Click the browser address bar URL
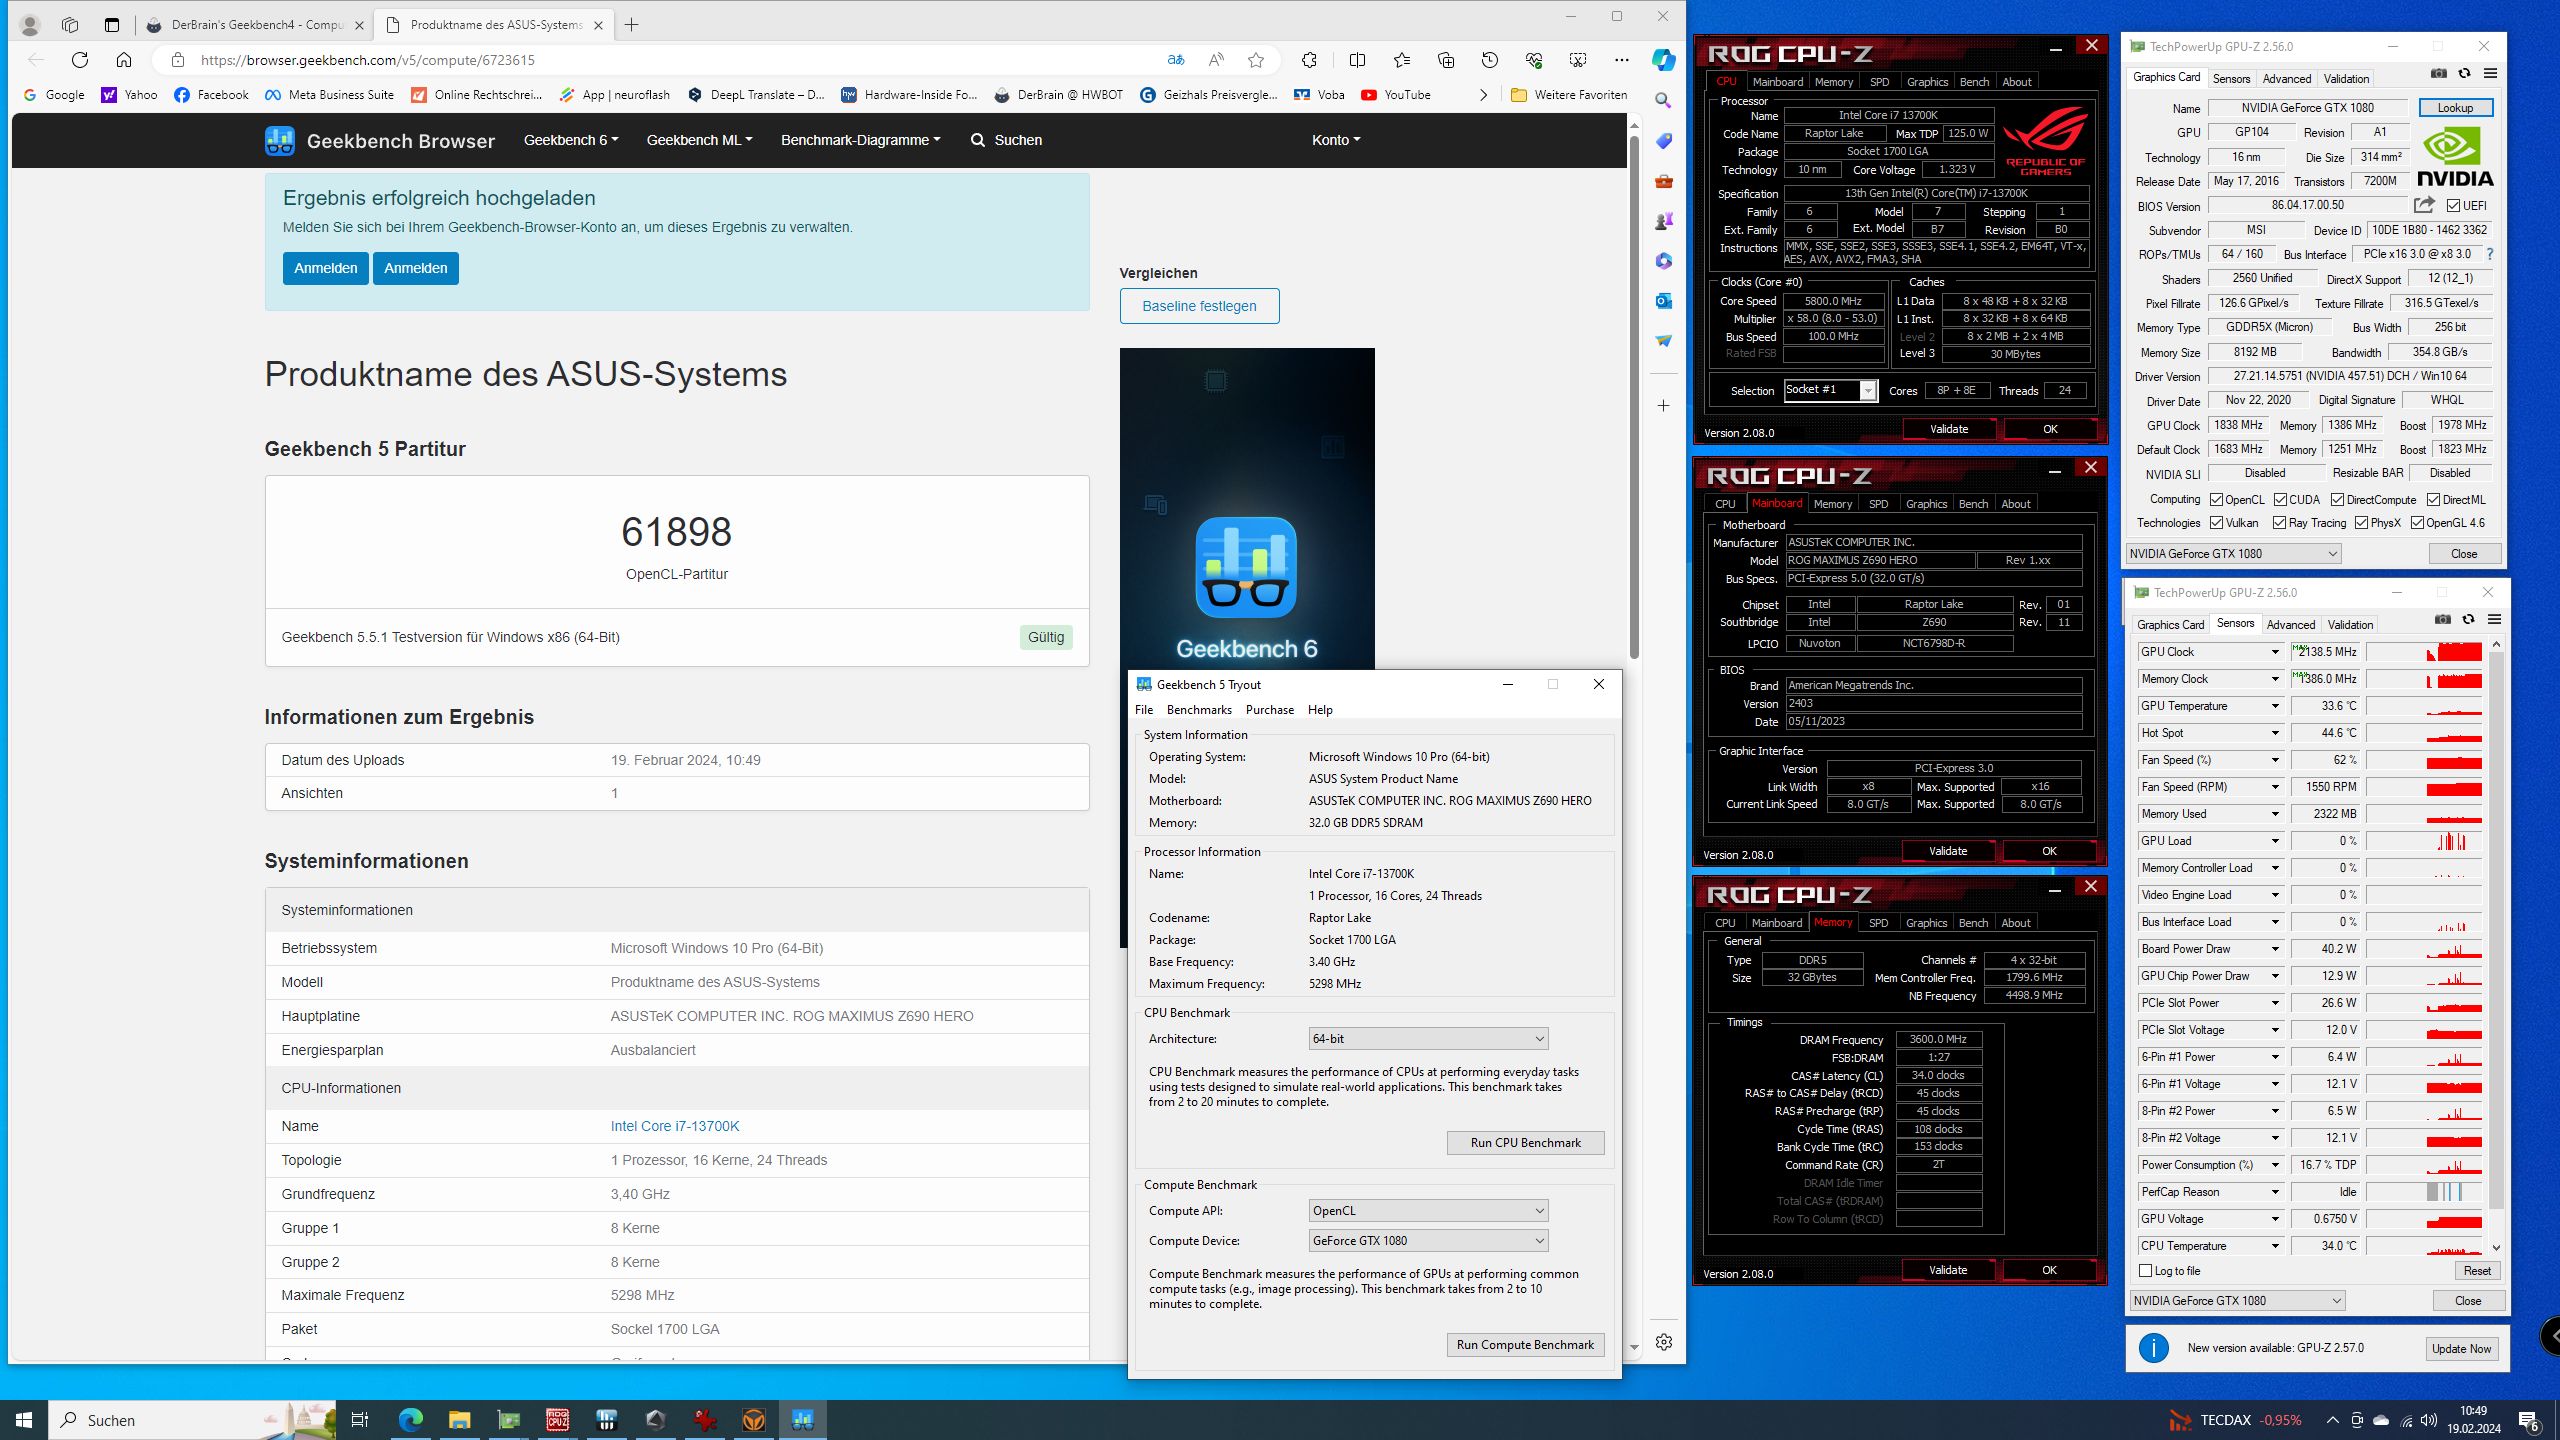Viewport: 2560px width, 1440px height. click(368, 60)
